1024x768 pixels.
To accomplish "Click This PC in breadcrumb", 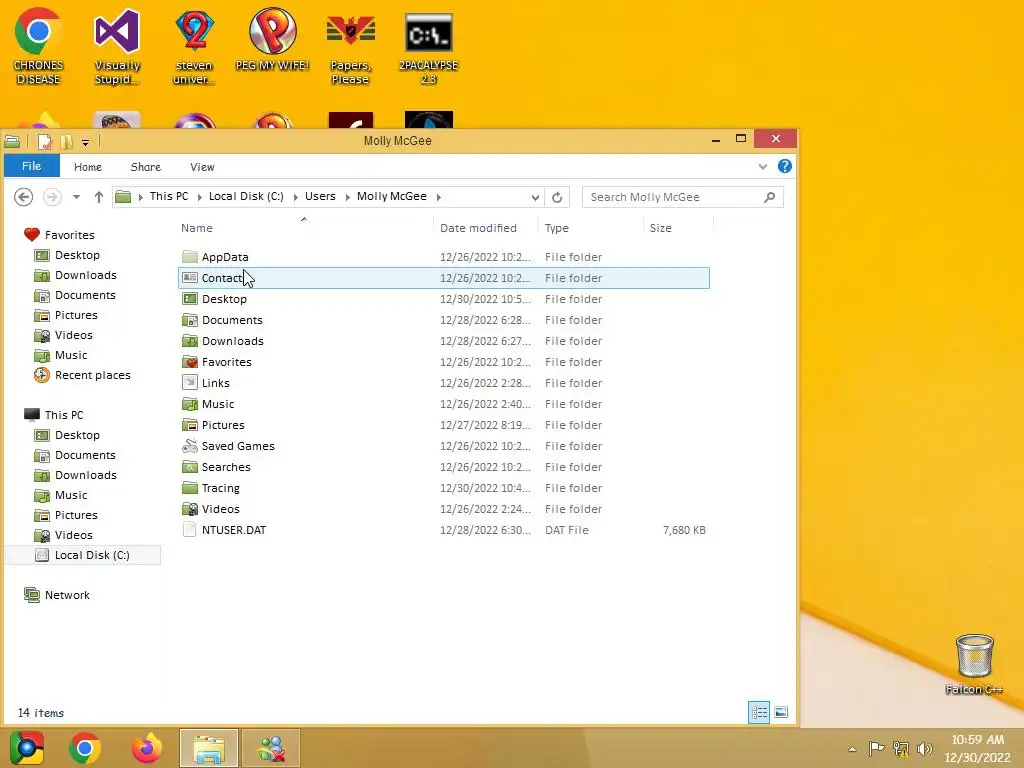I will click(x=168, y=196).
